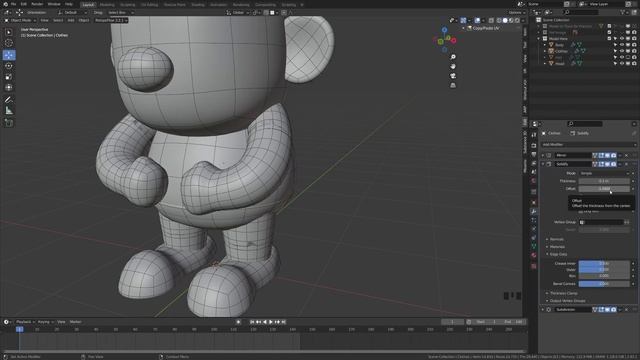Open the Modifiers wrench properties tab

[x=534, y=211]
